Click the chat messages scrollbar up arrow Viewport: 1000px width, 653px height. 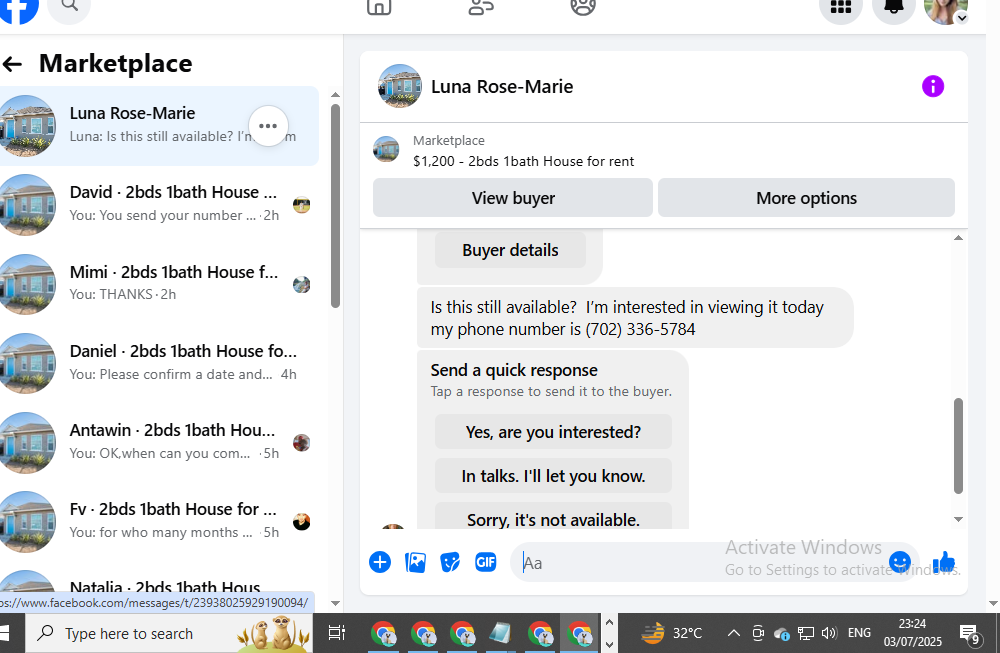coord(958,238)
